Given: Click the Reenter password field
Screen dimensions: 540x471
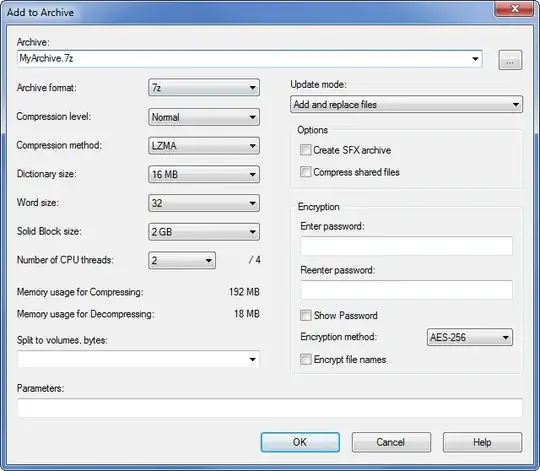Looking at the screenshot, I should click(x=406, y=290).
